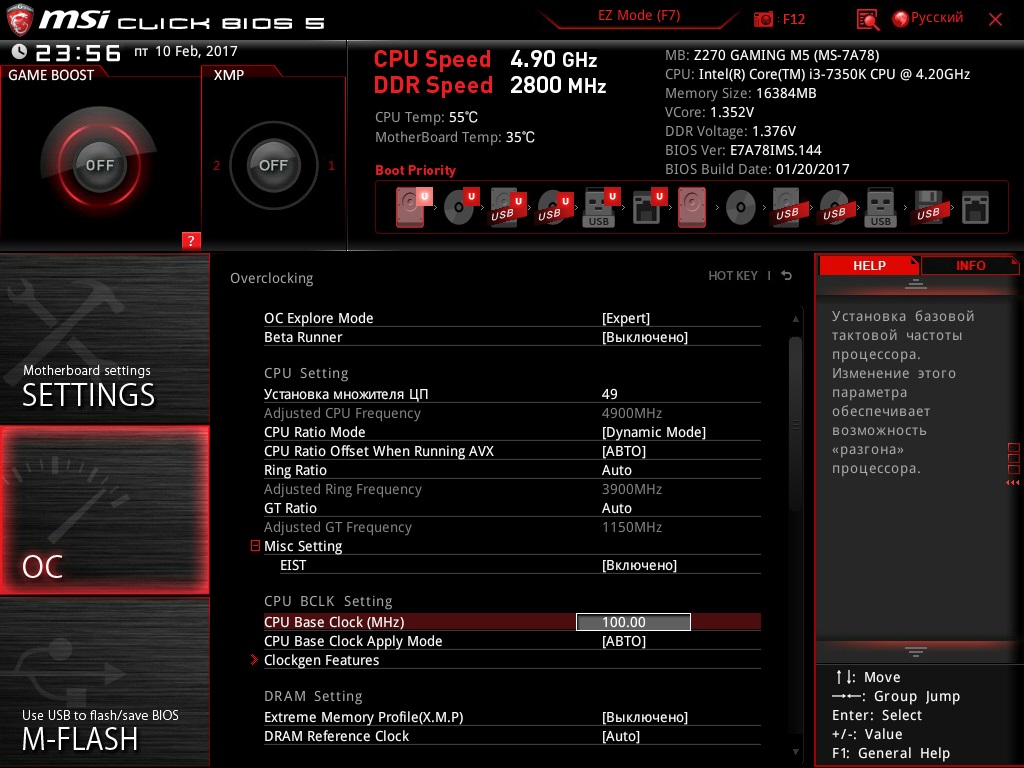Click the back arrow beside HOT KEY
The height and width of the screenshot is (768, 1024).
(787, 276)
